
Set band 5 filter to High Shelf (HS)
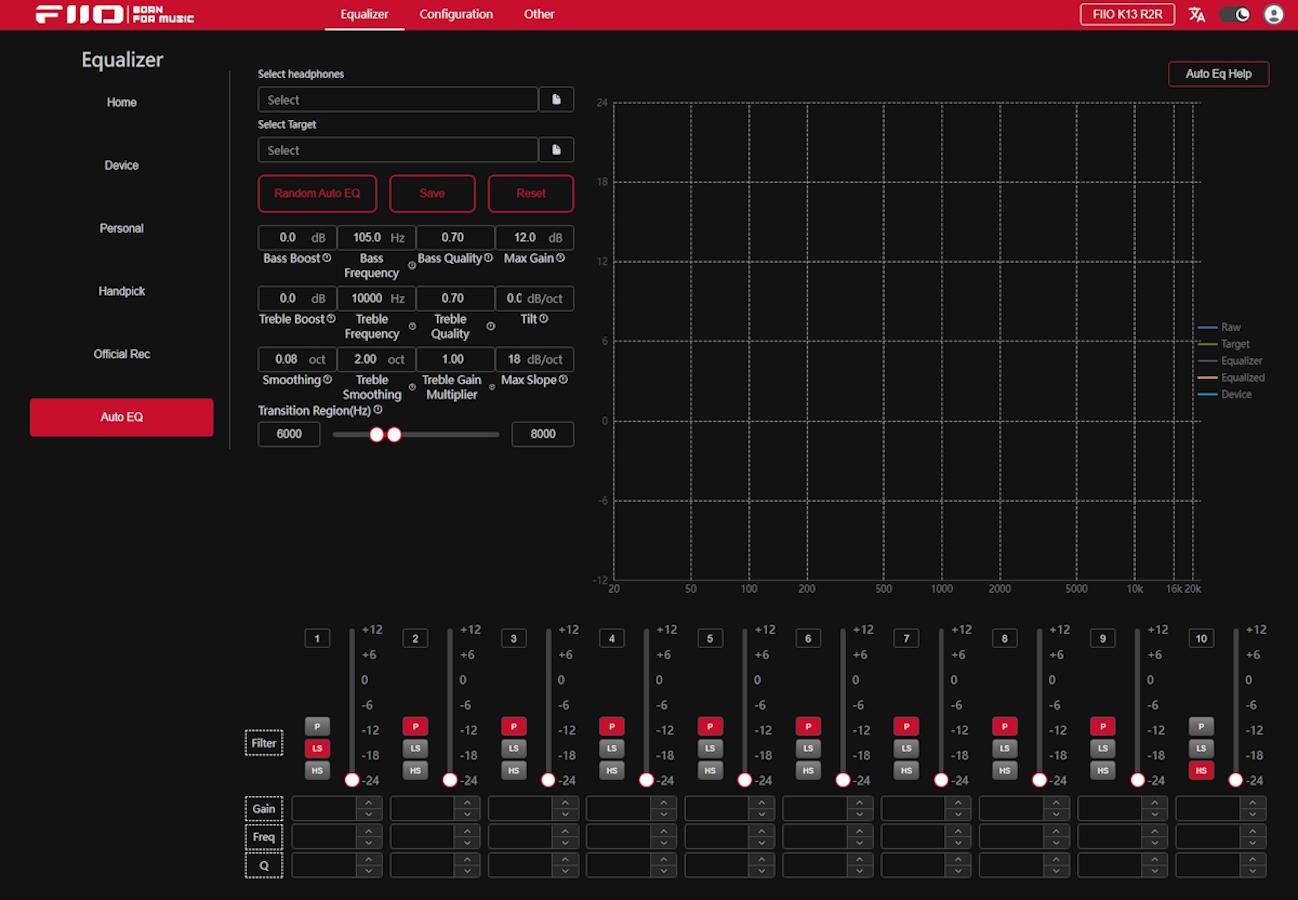710,770
